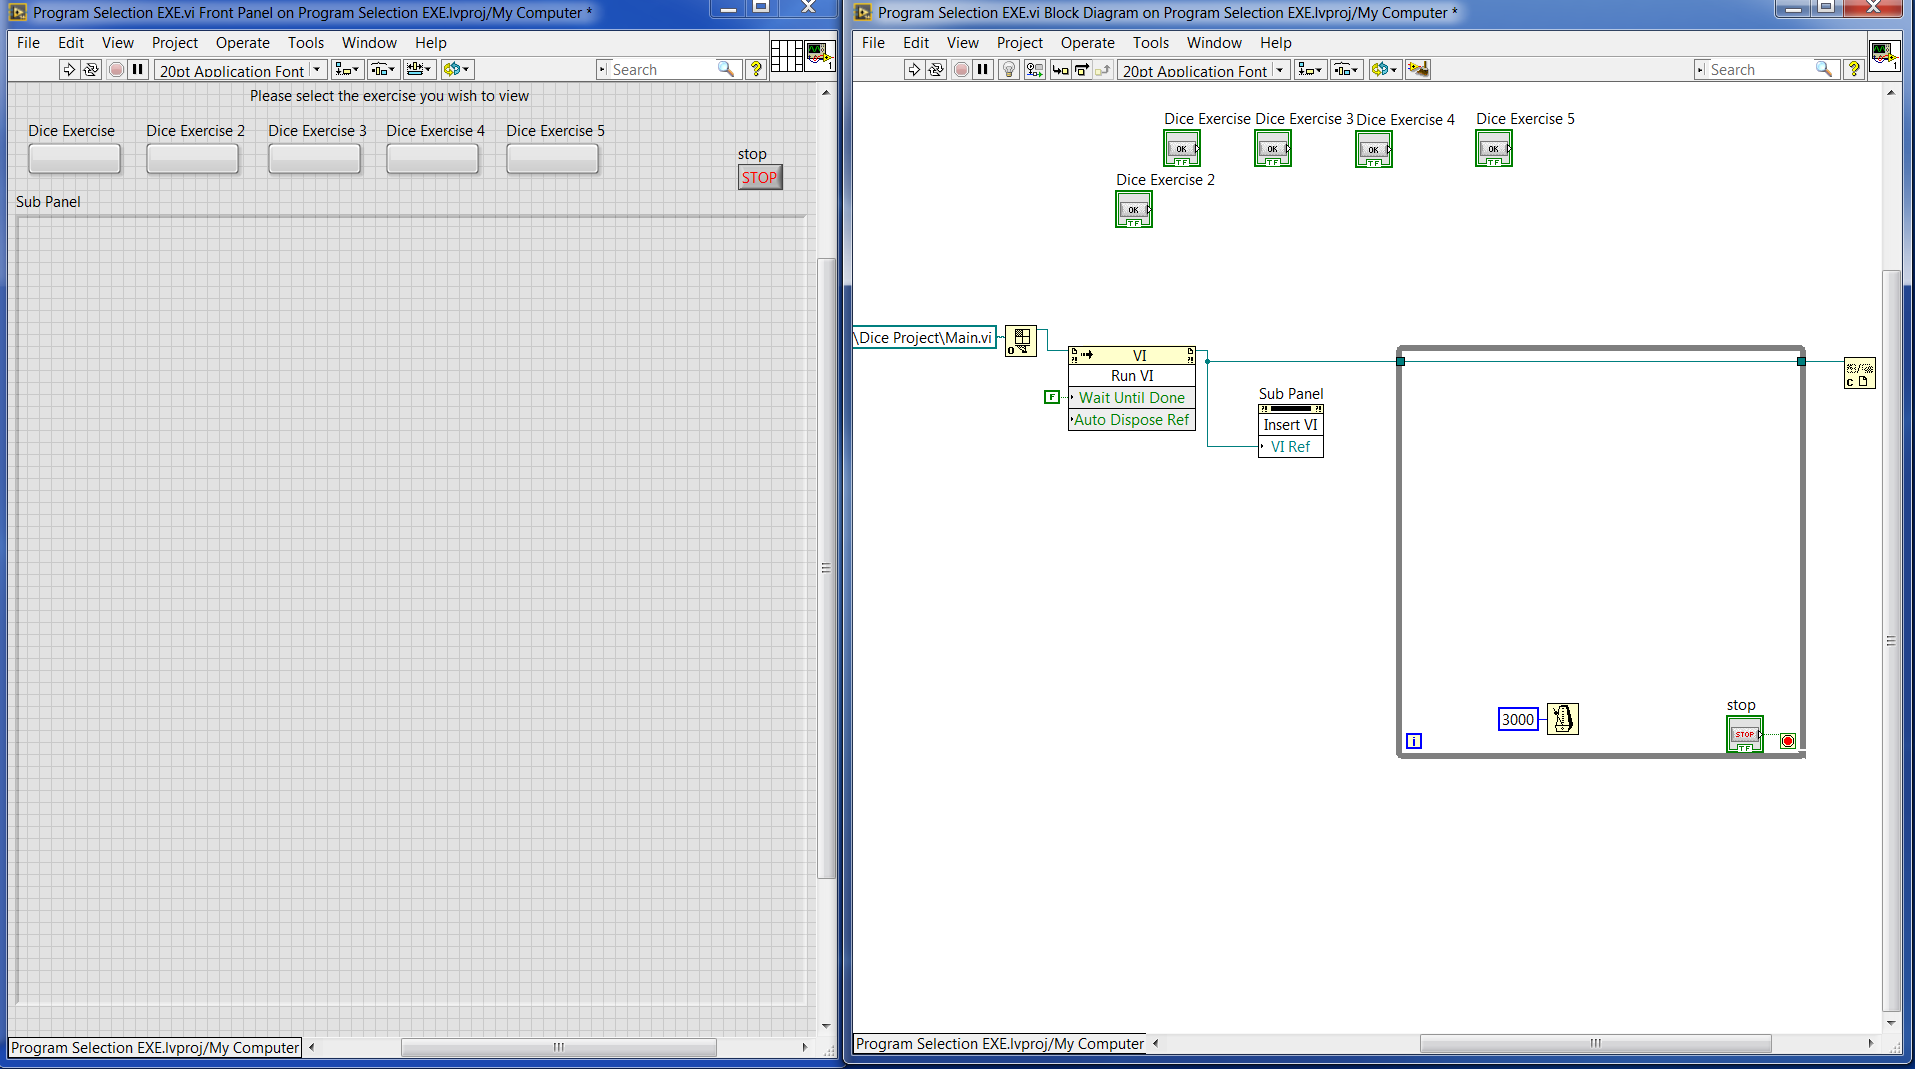Toggle the Dice Exercise 3 button
Image resolution: width=1915 pixels, height=1069 pixels.
point(315,159)
